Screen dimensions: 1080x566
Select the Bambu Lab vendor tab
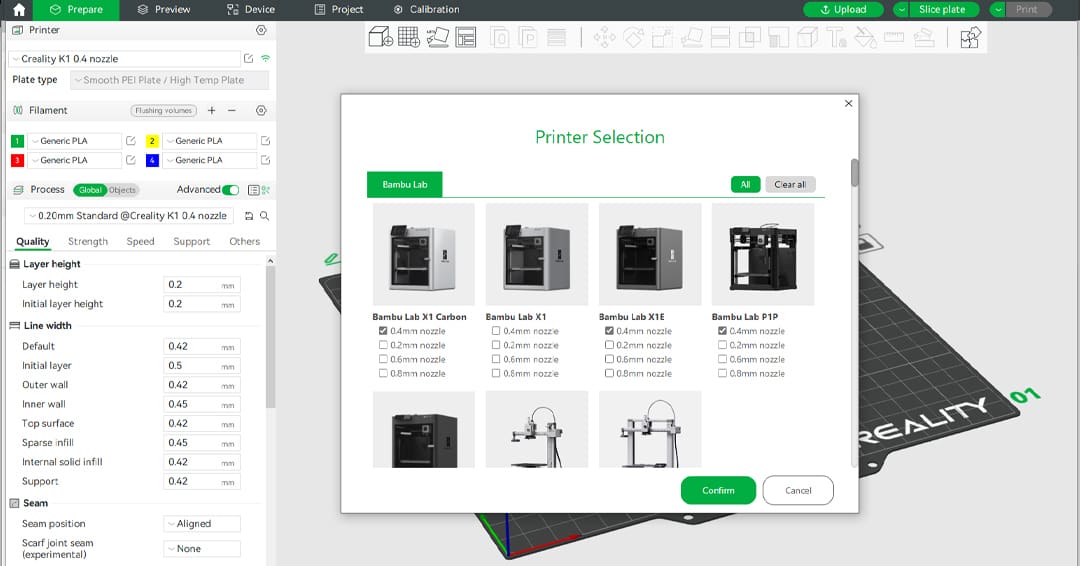404,185
